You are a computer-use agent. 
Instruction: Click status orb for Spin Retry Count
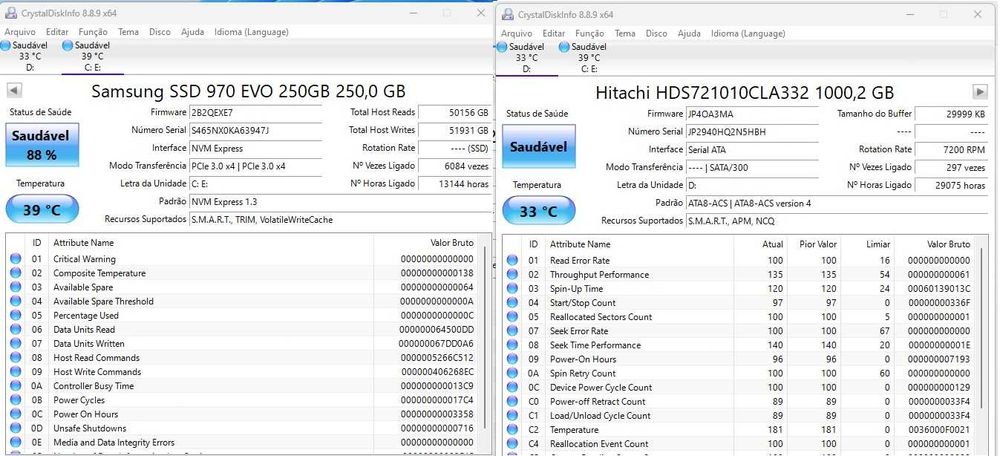(512, 373)
